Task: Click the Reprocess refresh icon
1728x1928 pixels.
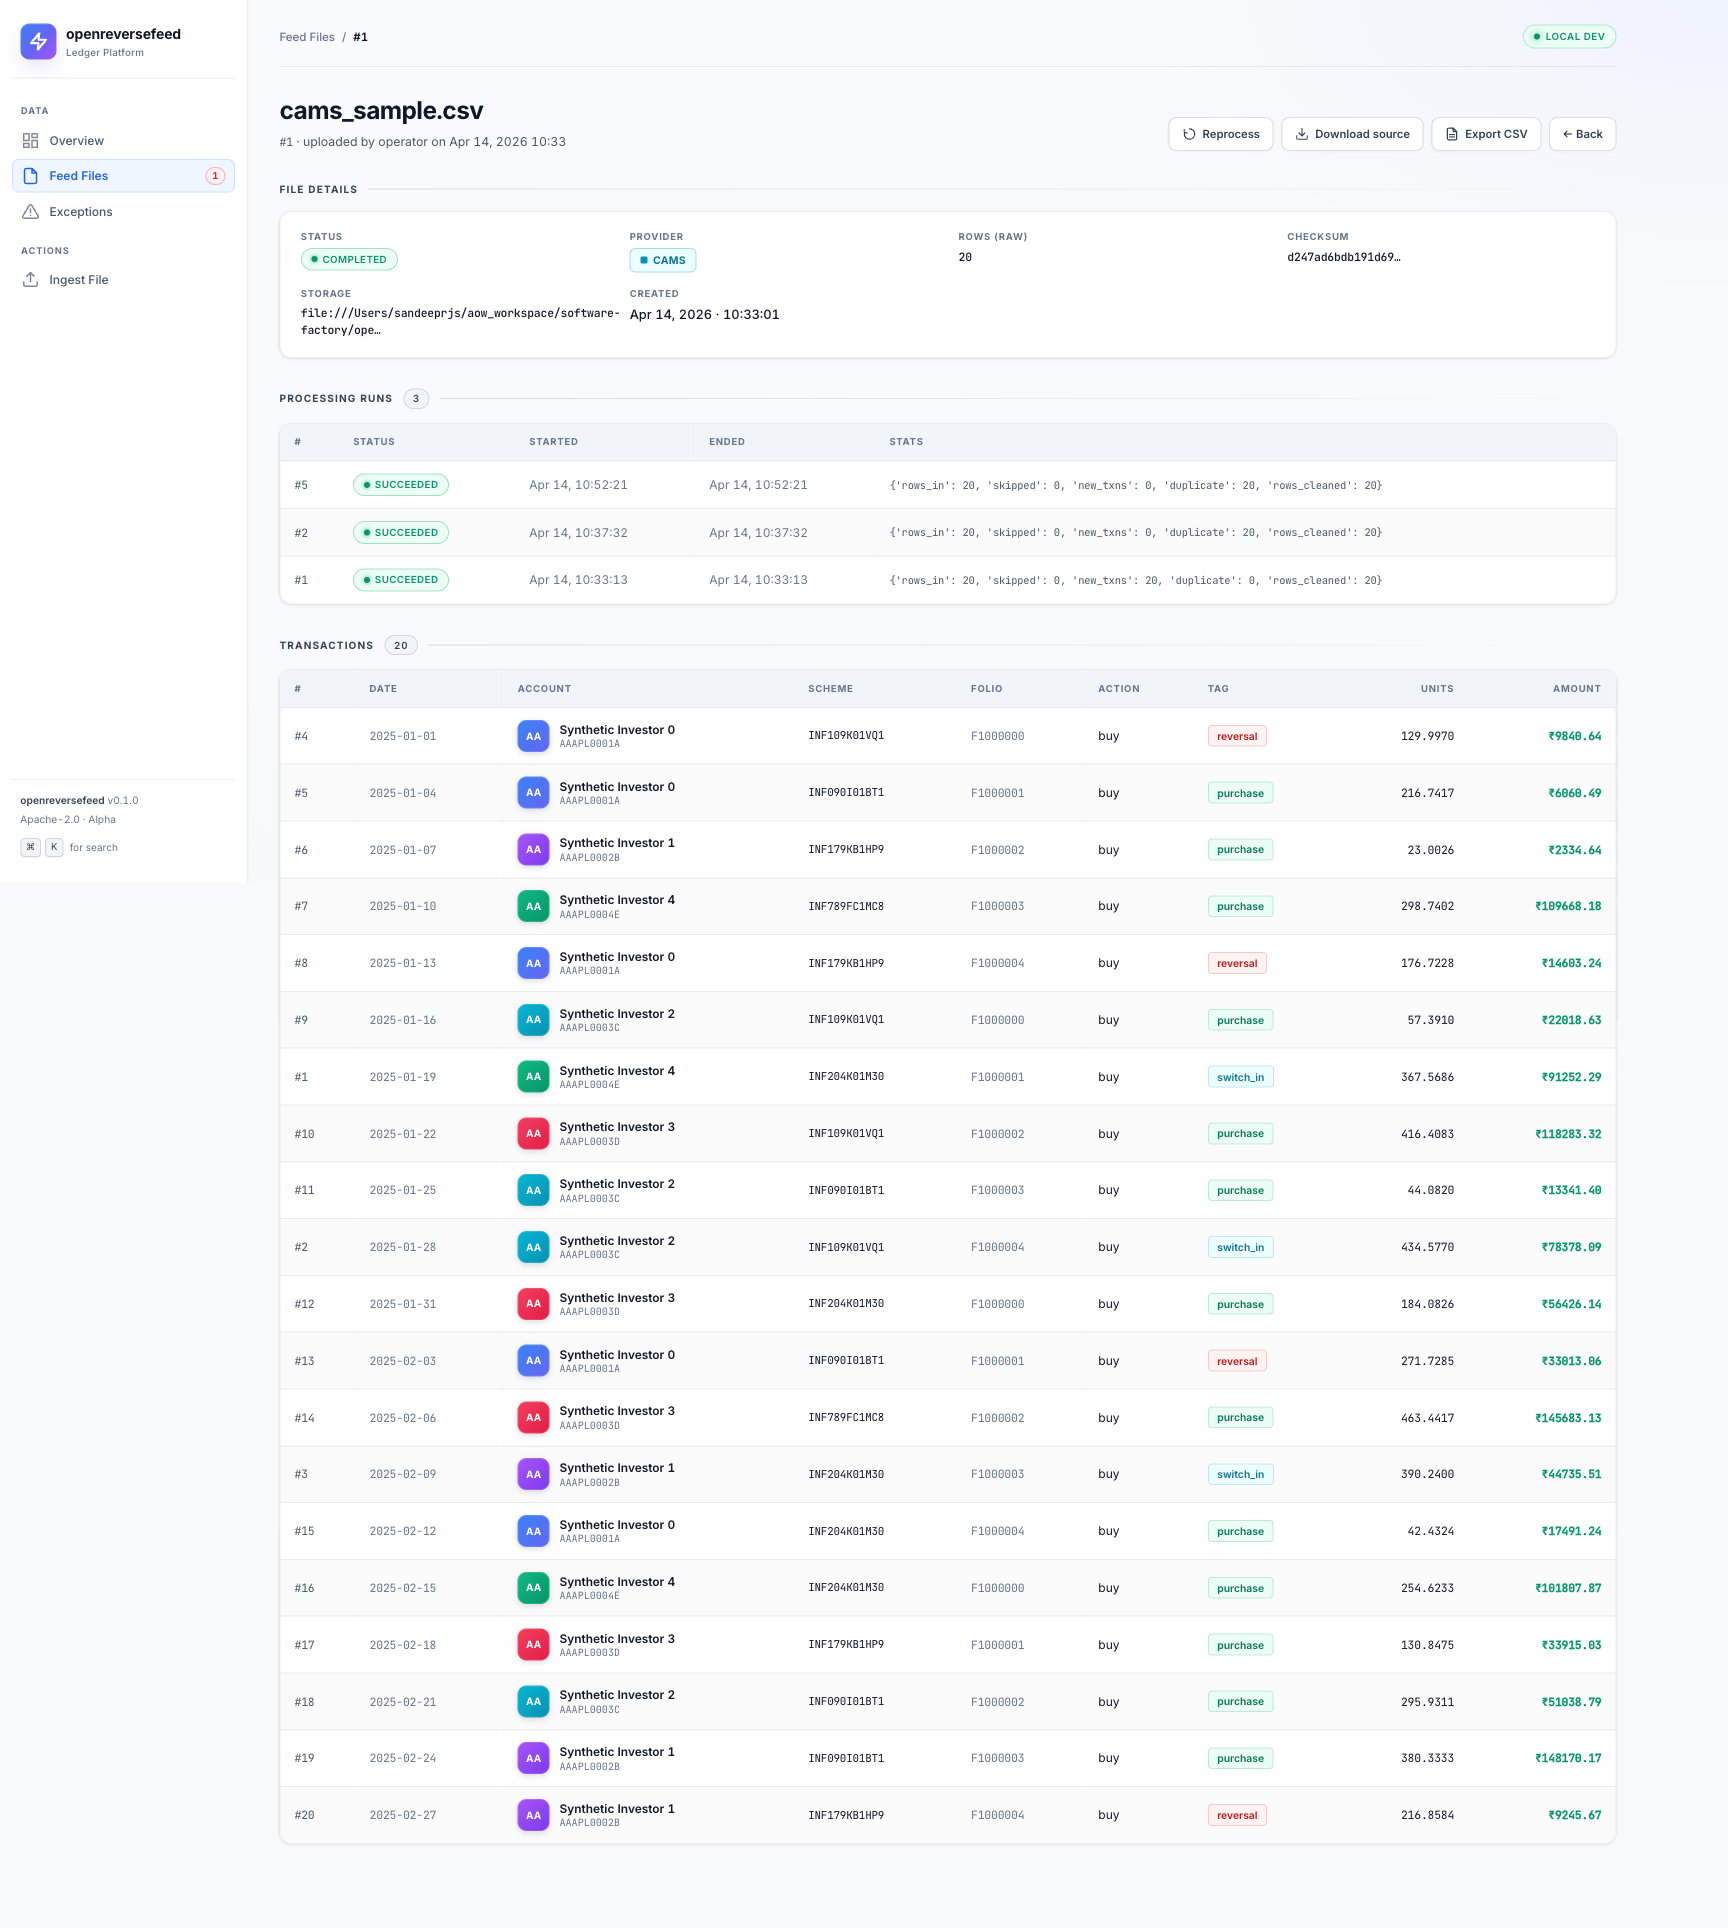Action: (x=1189, y=134)
